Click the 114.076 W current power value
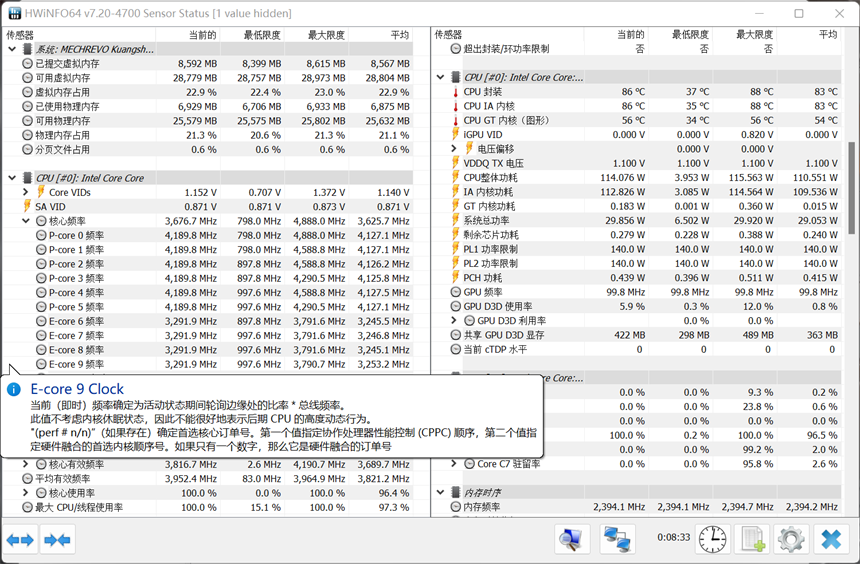This screenshot has height=564, width=860. tap(623, 177)
